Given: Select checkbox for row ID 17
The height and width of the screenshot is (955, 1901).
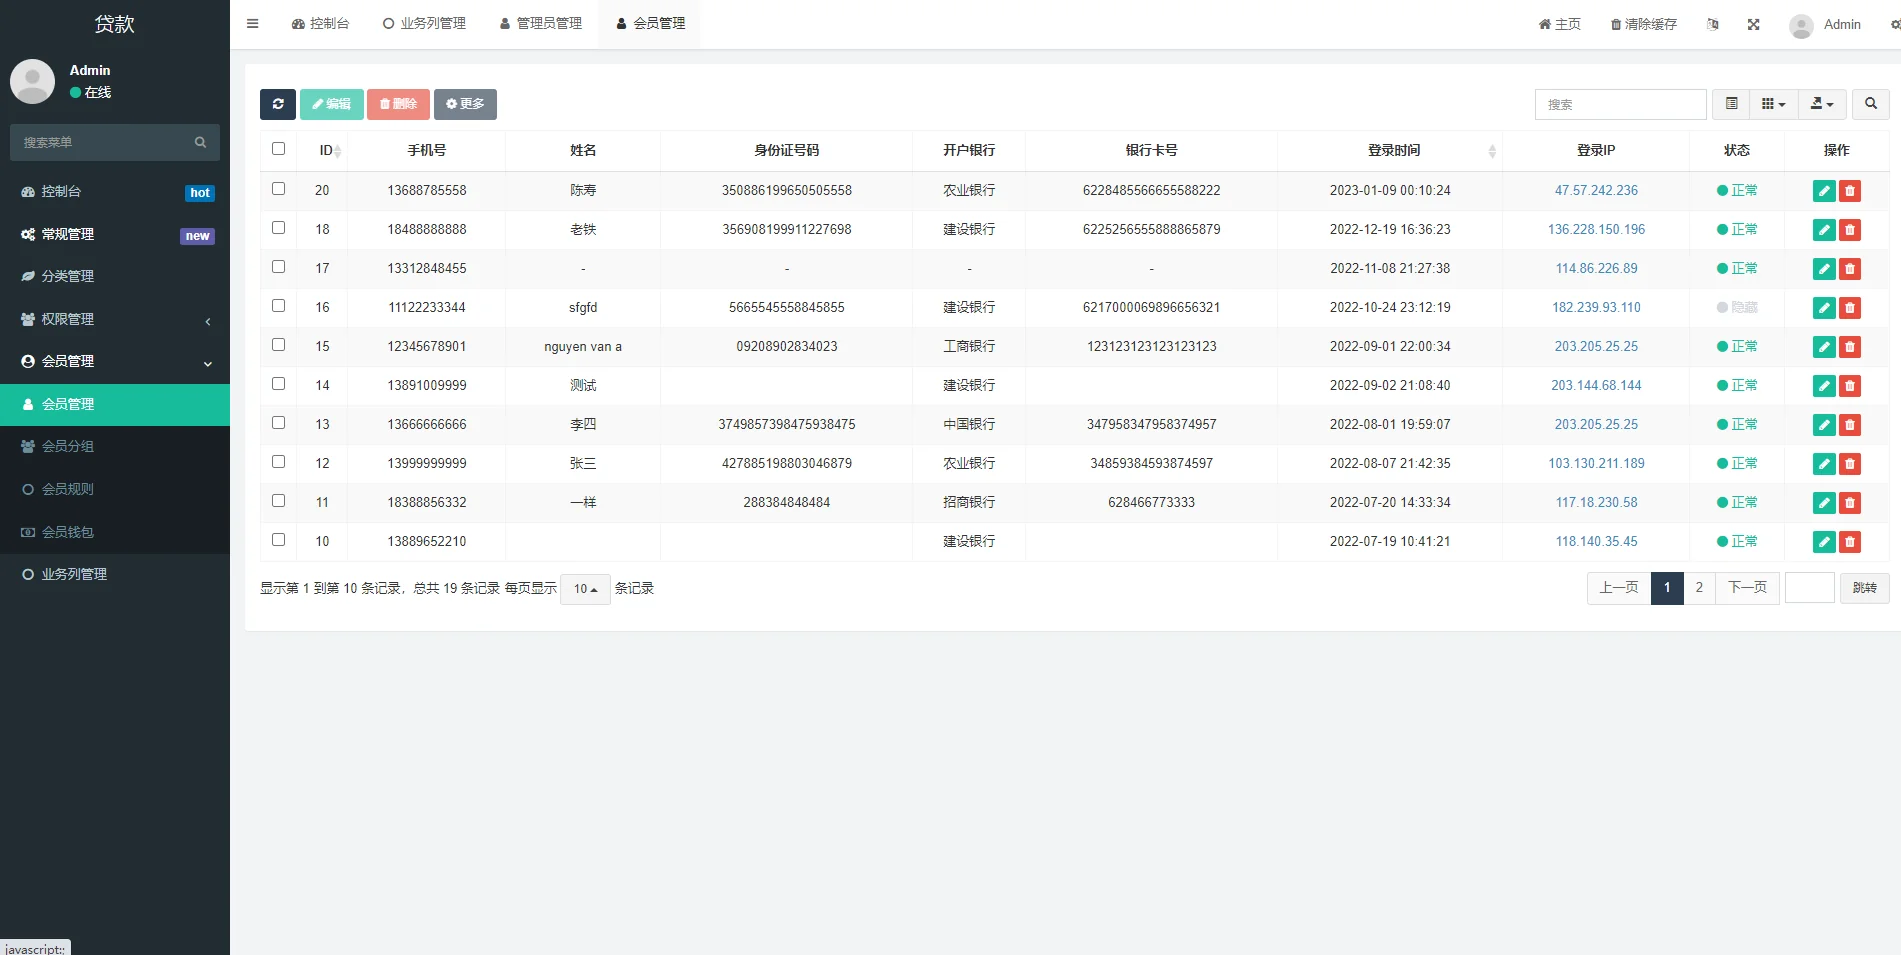Looking at the screenshot, I should pyautogui.click(x=278, y=267).
